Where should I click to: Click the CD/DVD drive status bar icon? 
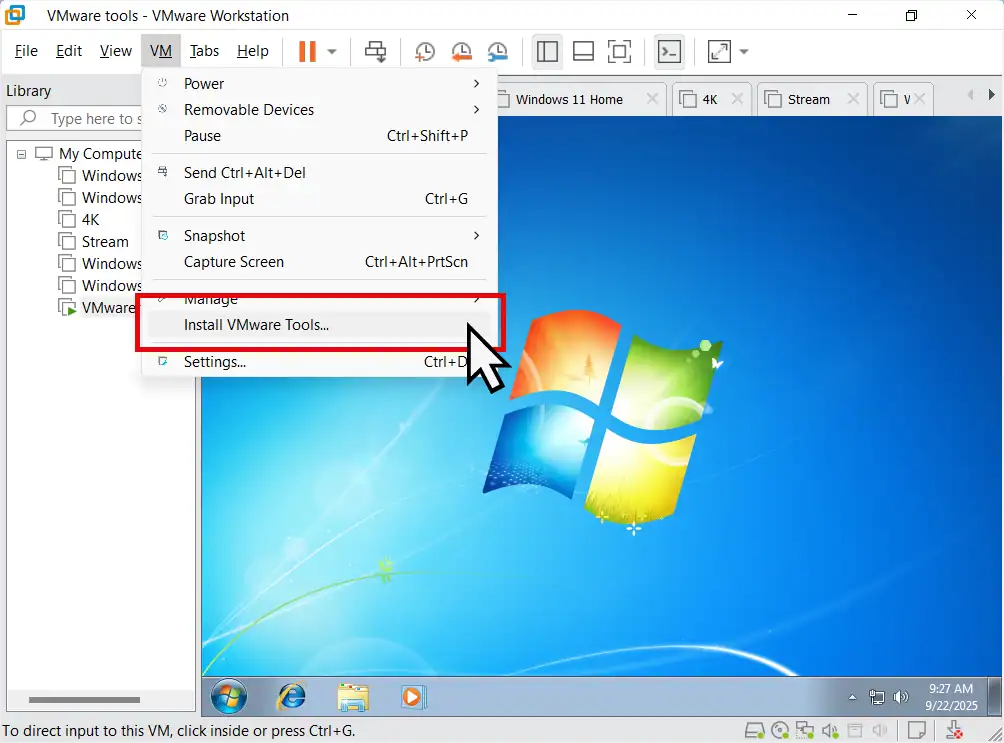coord(780,730)
